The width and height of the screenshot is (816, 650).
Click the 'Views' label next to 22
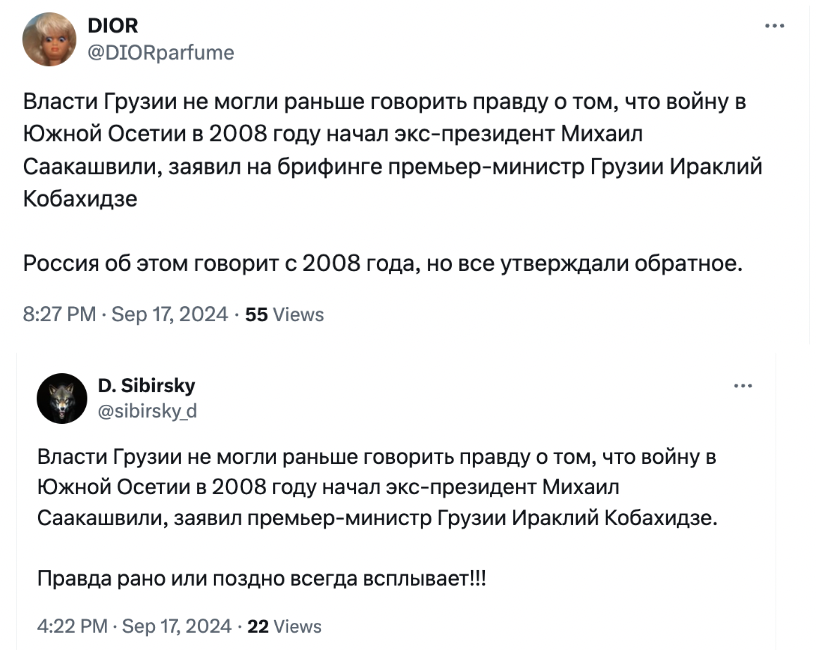[x=298, y=626]
